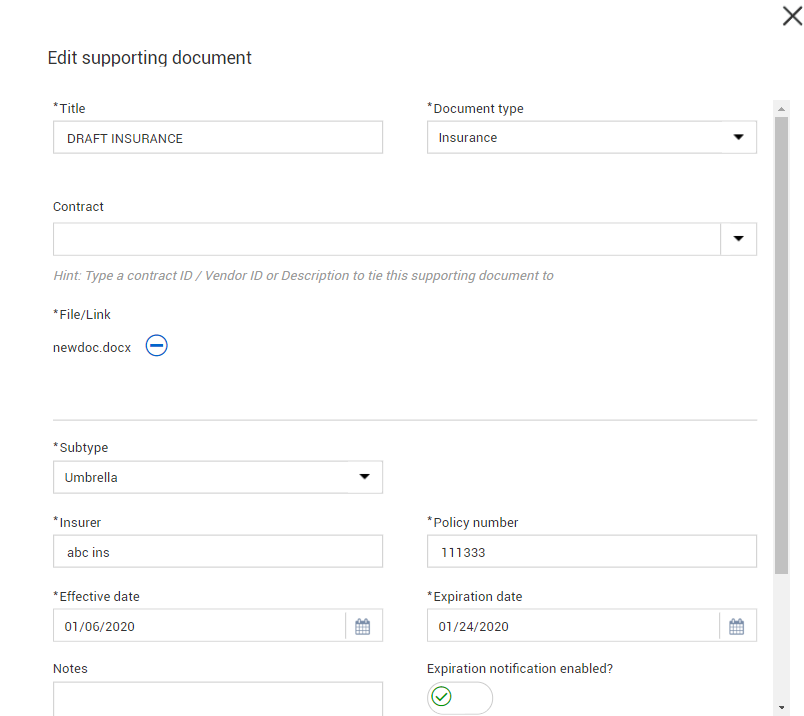Image resolution: width=804 pixels, height=716 pixels.
Task: Click scrollbar up arrow
Action: pos(782,105)
